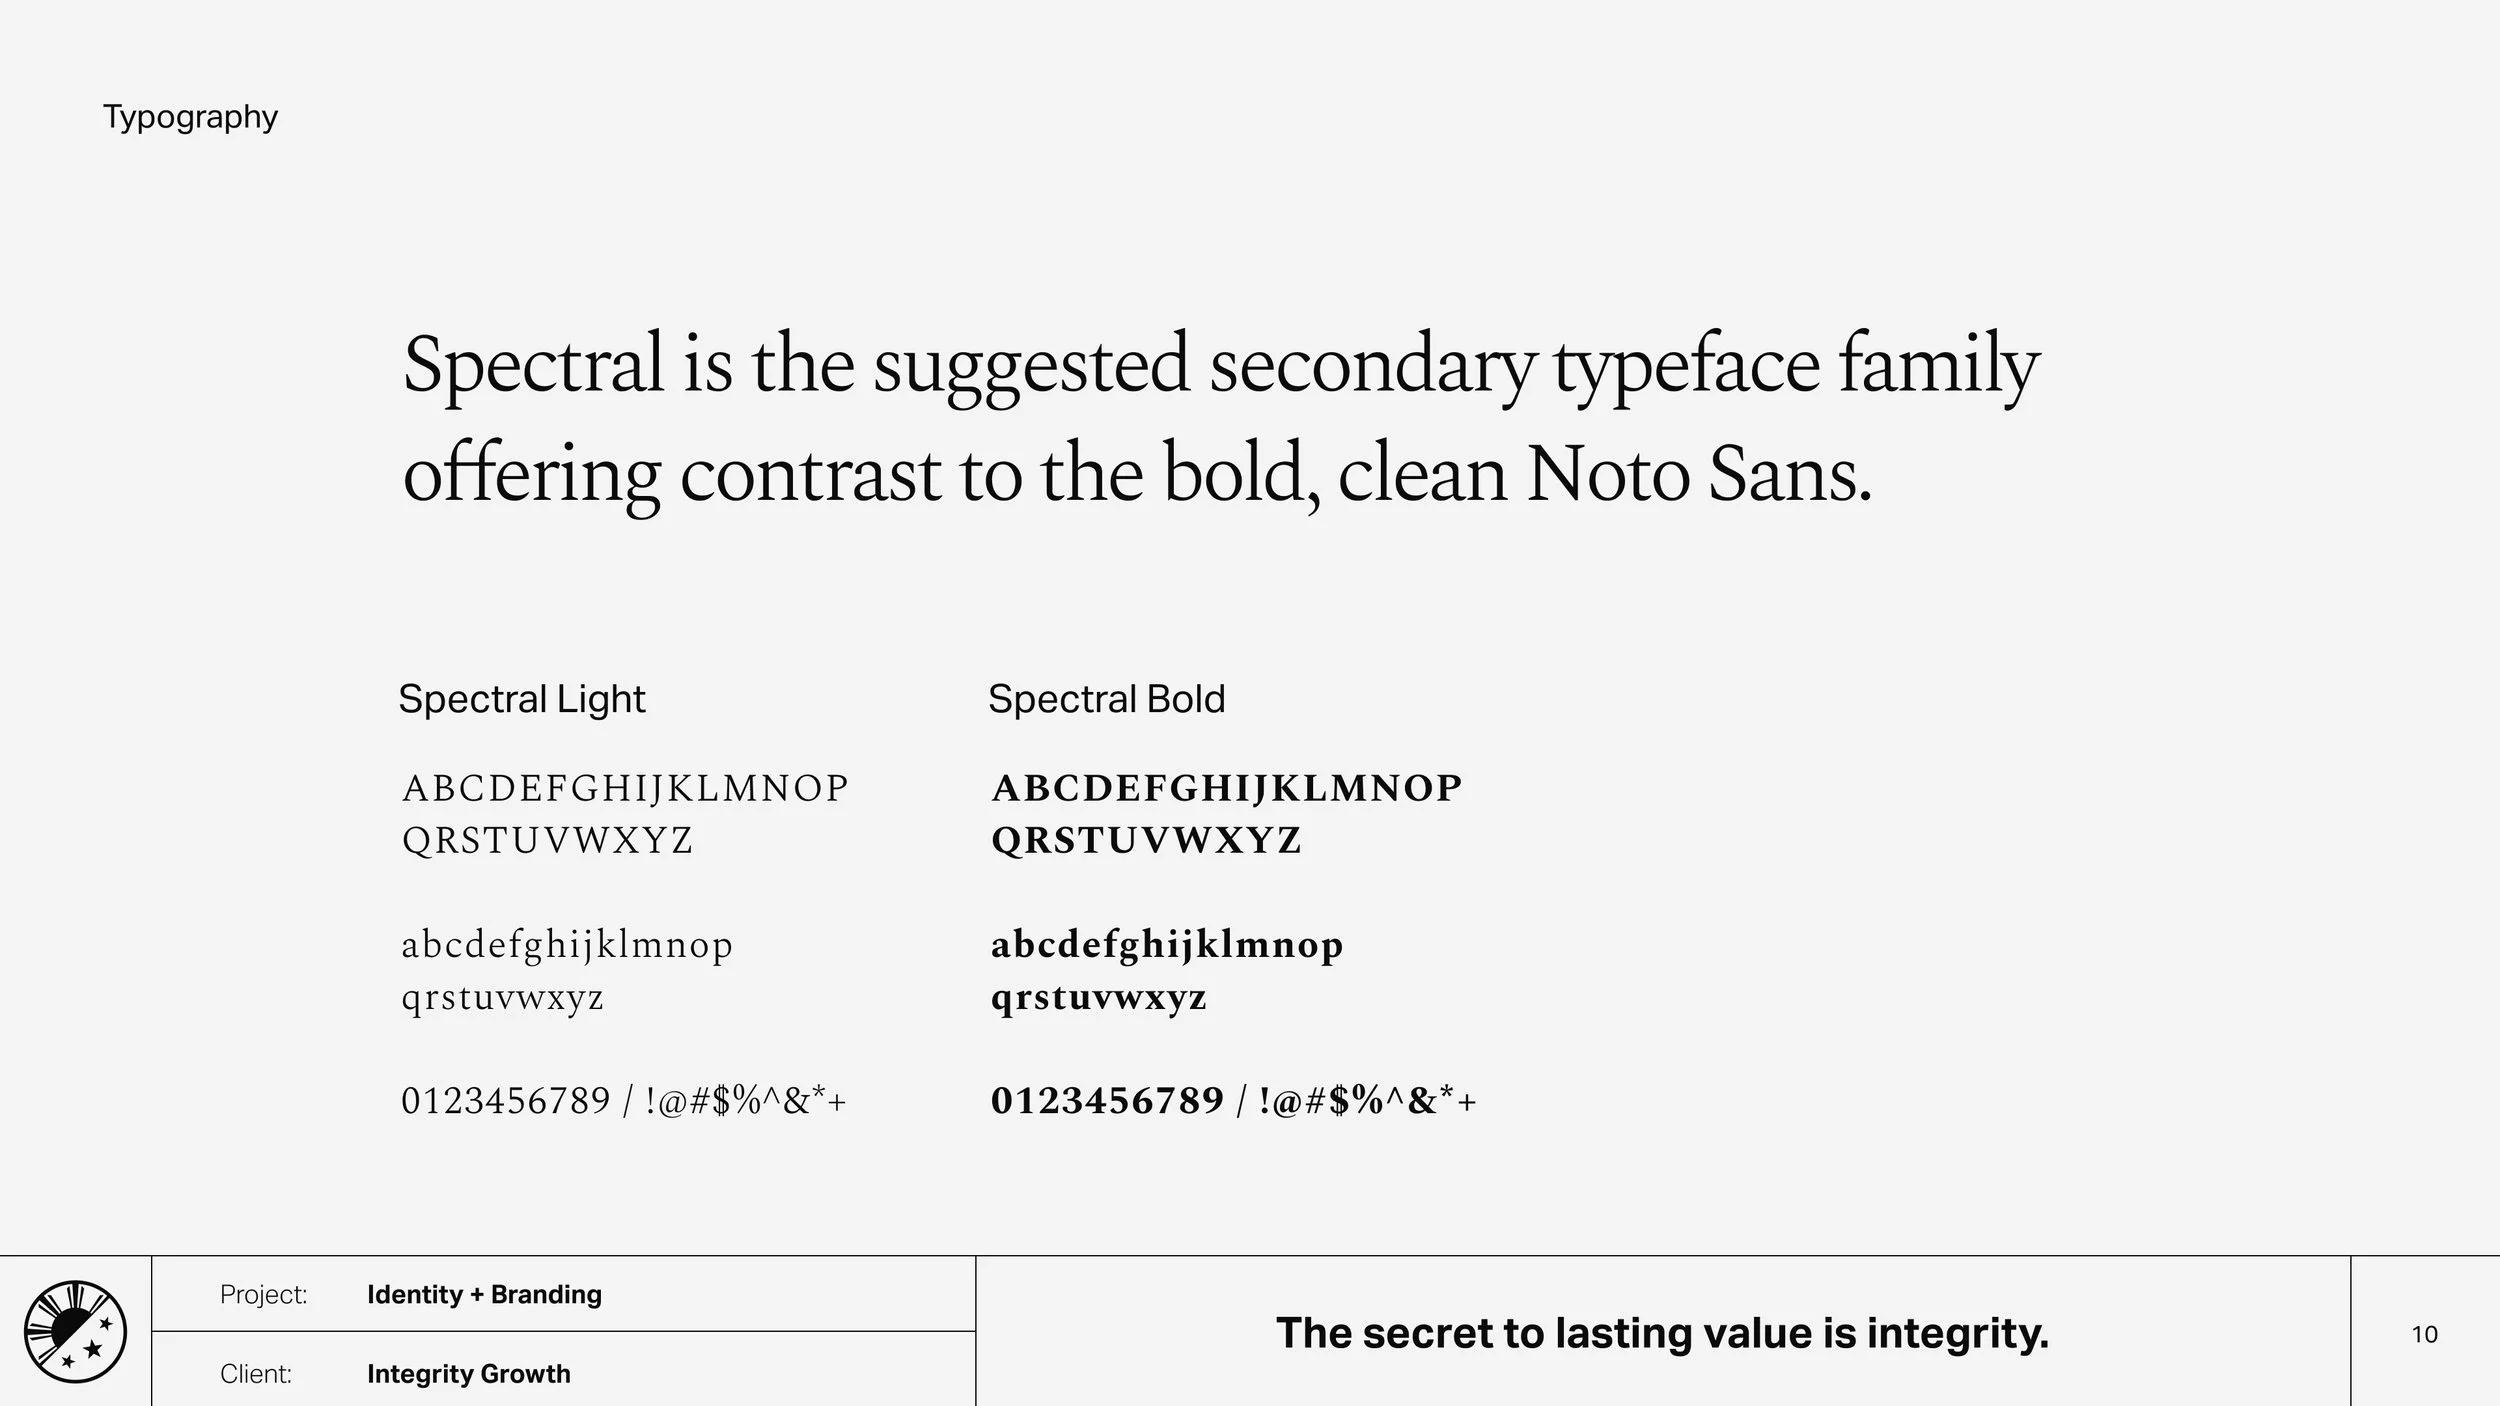Click the bold uppercase QRSTUVWXYZ line
The height and width of the screenshot is (1406, 2500).
click(x=1146, y=840)
